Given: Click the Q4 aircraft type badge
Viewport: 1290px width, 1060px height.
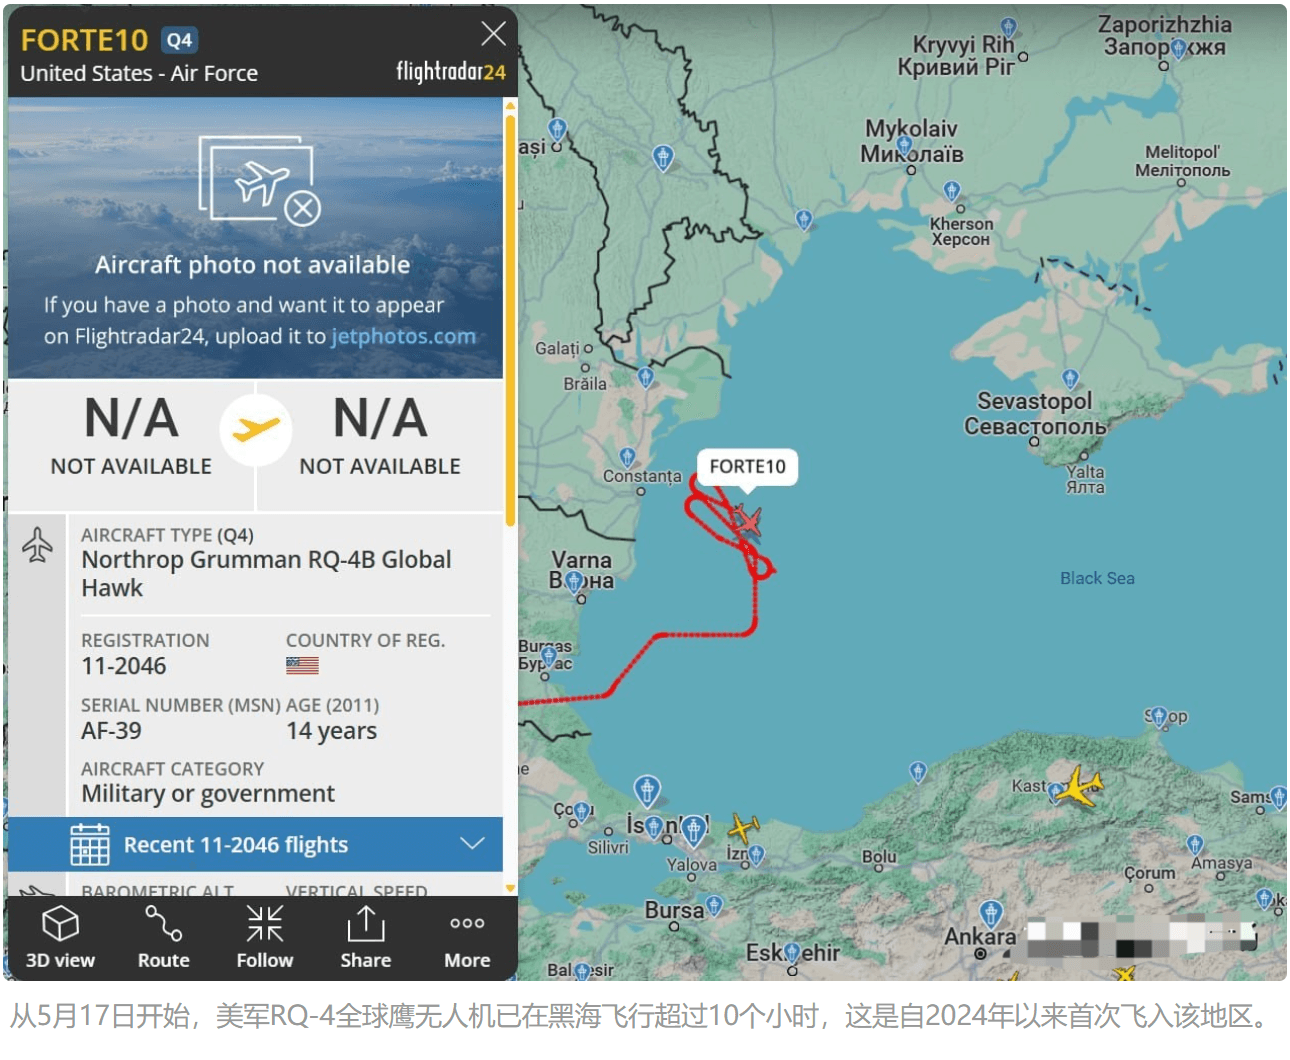Looking at the screenshot, I should (x=180, y=40).
